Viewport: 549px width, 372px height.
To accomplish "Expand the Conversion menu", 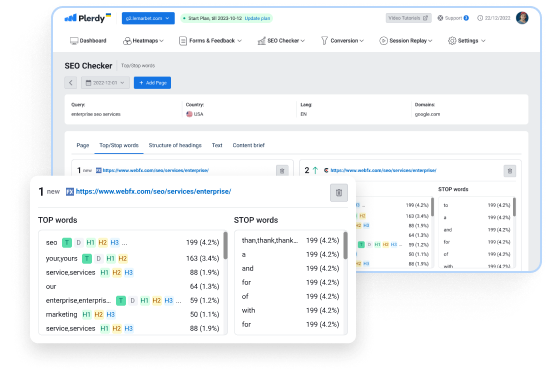I will pos(342,41).
